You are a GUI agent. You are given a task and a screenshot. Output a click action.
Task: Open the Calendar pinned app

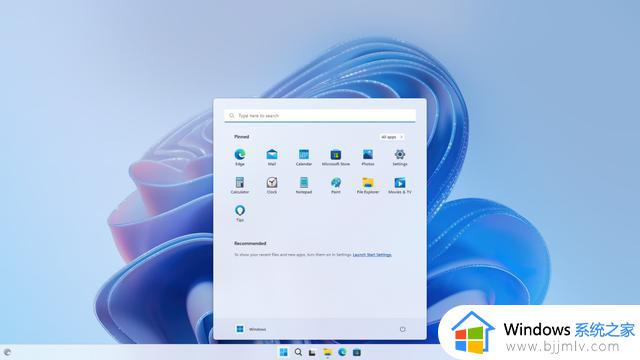[304, 157]
